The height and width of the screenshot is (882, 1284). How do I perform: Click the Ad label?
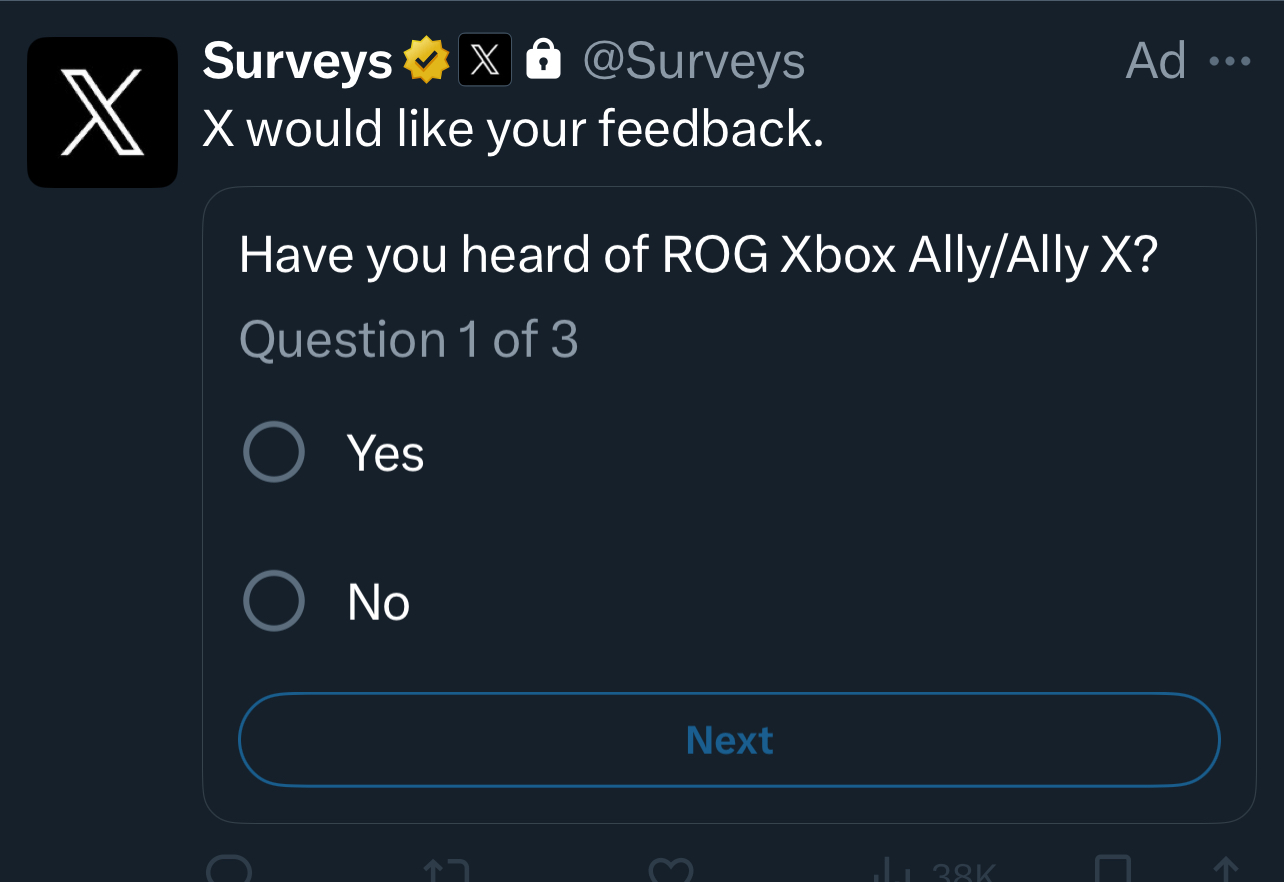(x=1156, y=62)
